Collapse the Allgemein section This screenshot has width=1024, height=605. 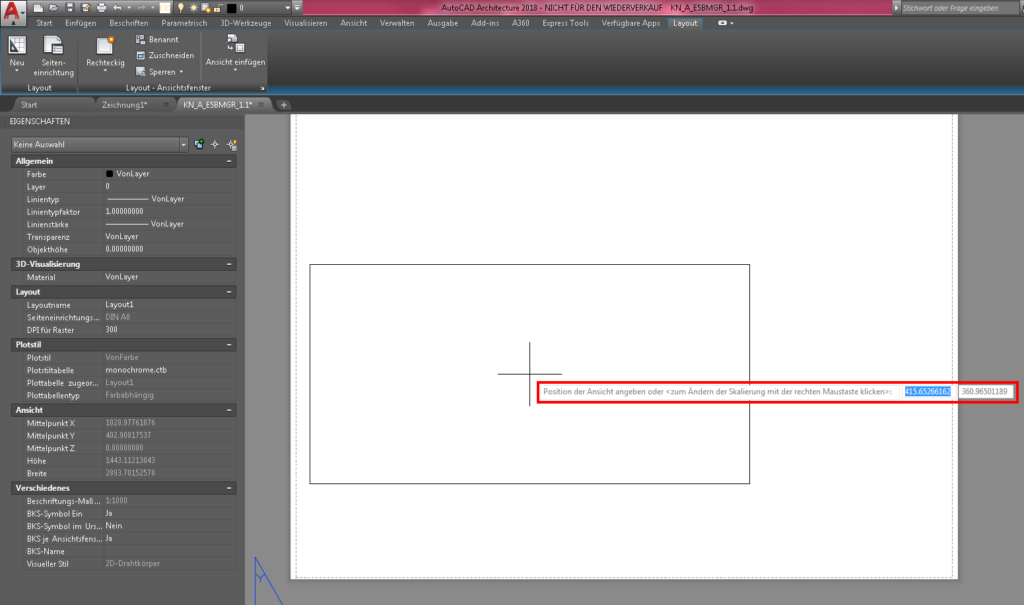(229, 161)
